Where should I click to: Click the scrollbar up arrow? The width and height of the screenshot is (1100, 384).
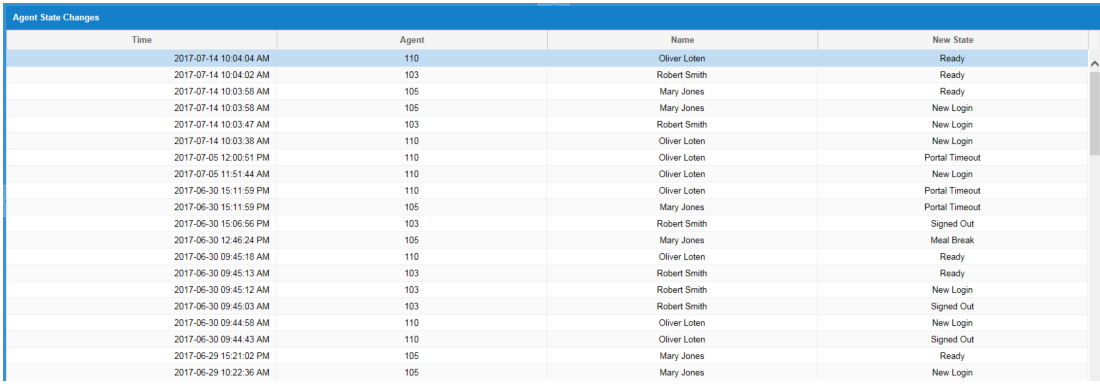point(1094,62)
